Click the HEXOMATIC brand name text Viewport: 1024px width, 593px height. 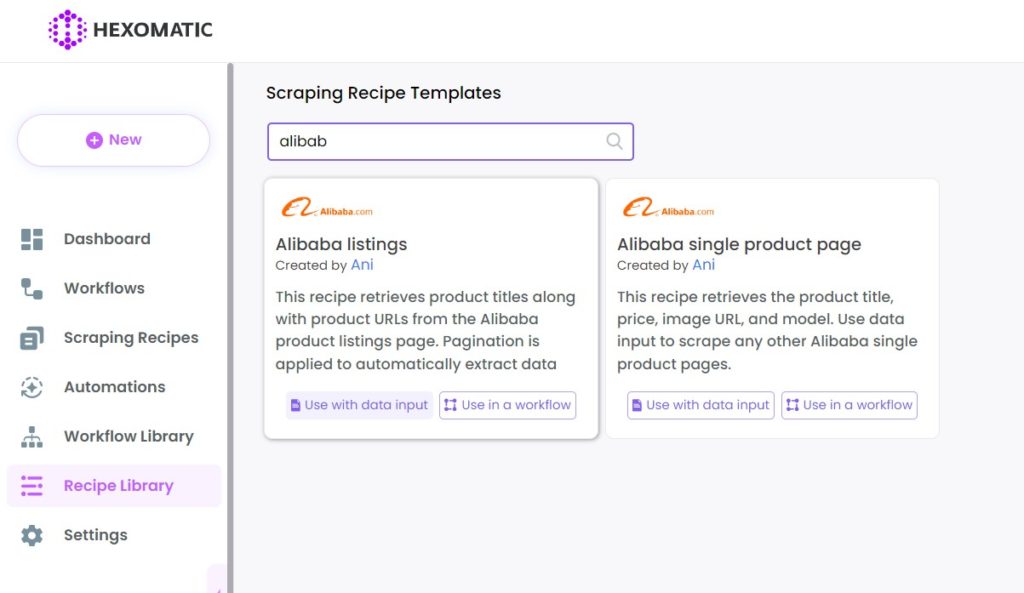tap(153, 30)
